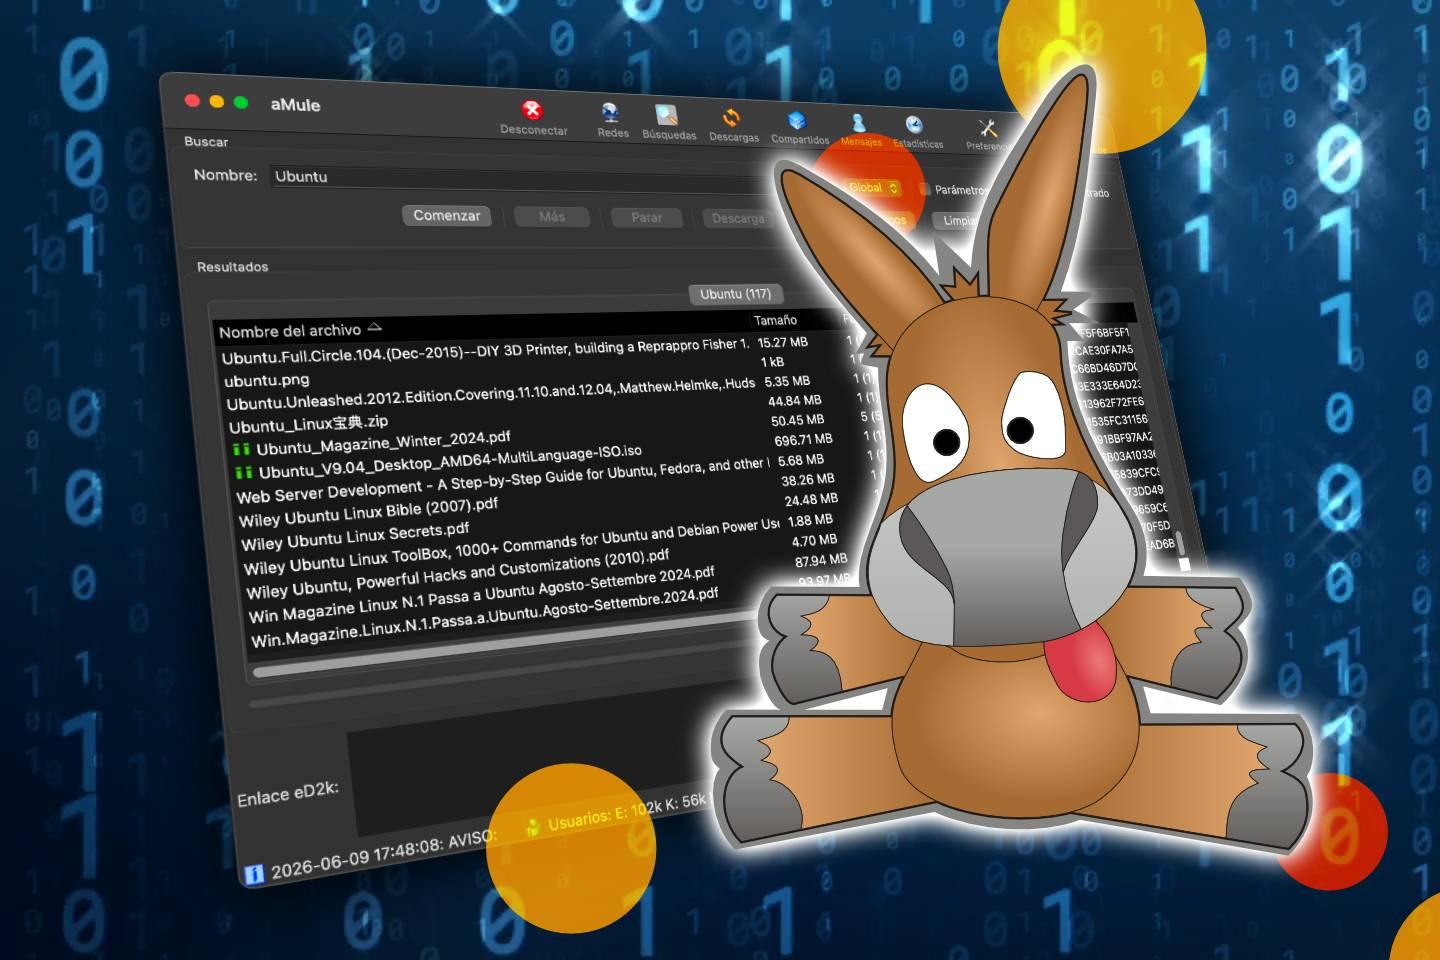The height and width of the screenshot is (960, 1440).
Task: Open the Preferencias tools icon
Action: coord(988,128)
